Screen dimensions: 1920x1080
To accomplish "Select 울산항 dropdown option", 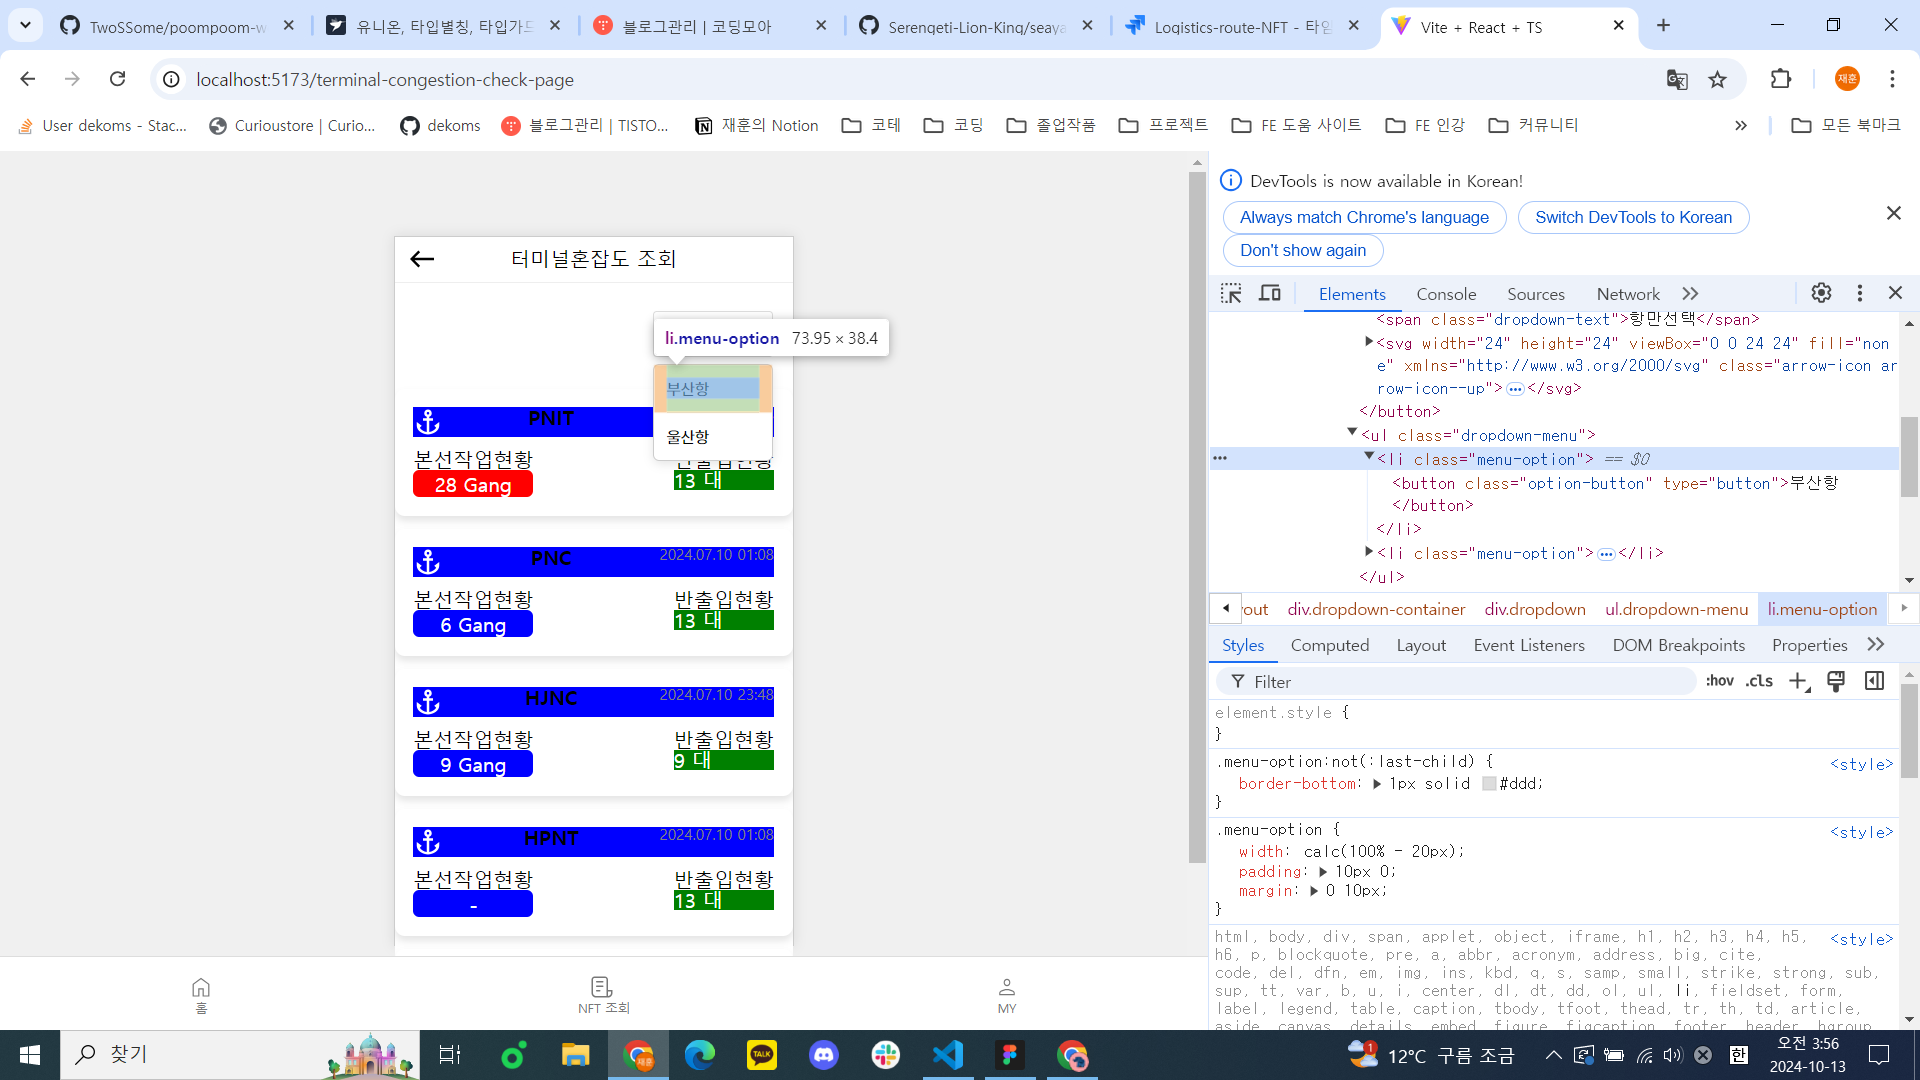I will point(688,437).
